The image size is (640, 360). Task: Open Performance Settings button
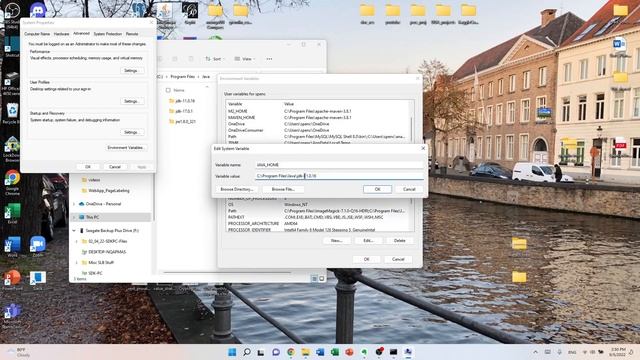[x=131, y=71]
